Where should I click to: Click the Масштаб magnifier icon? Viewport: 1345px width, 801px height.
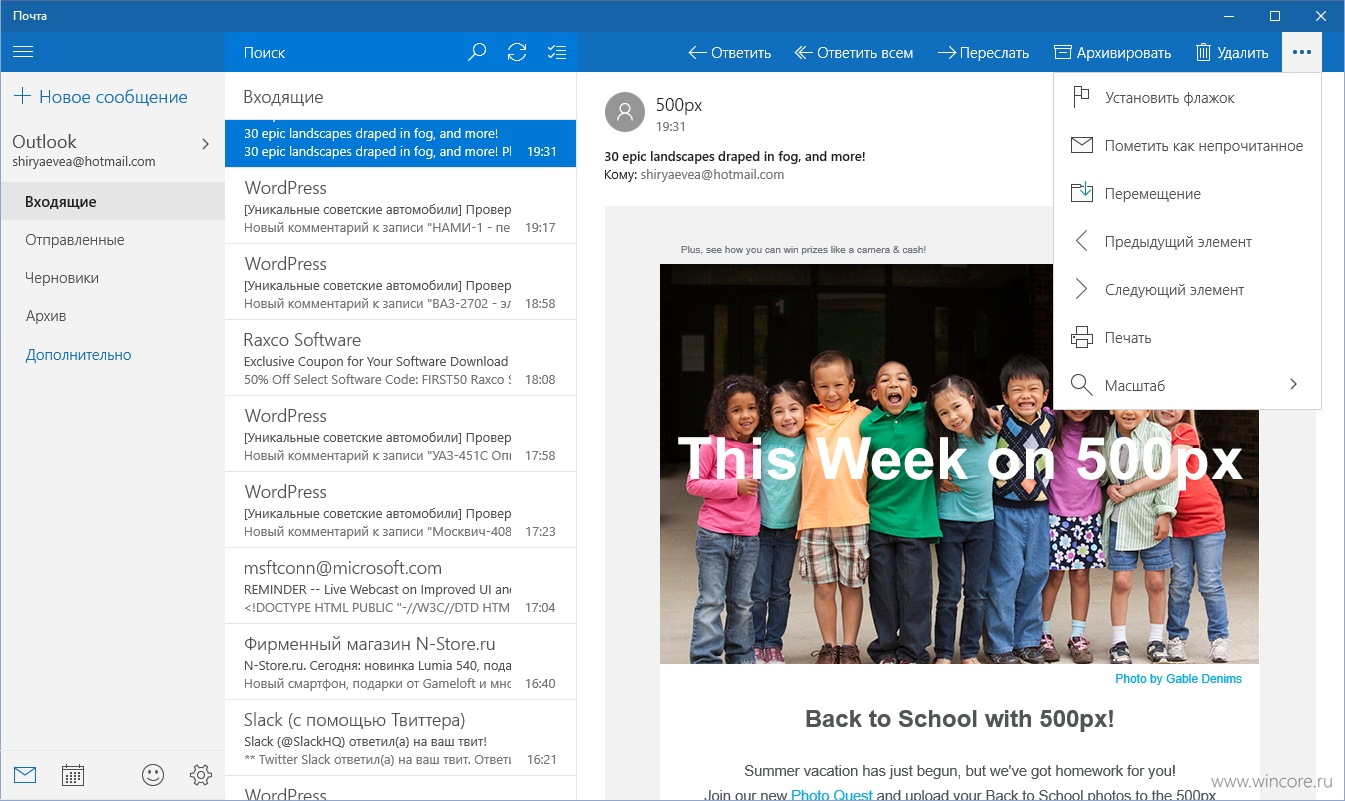click(x=1081, y=385)
